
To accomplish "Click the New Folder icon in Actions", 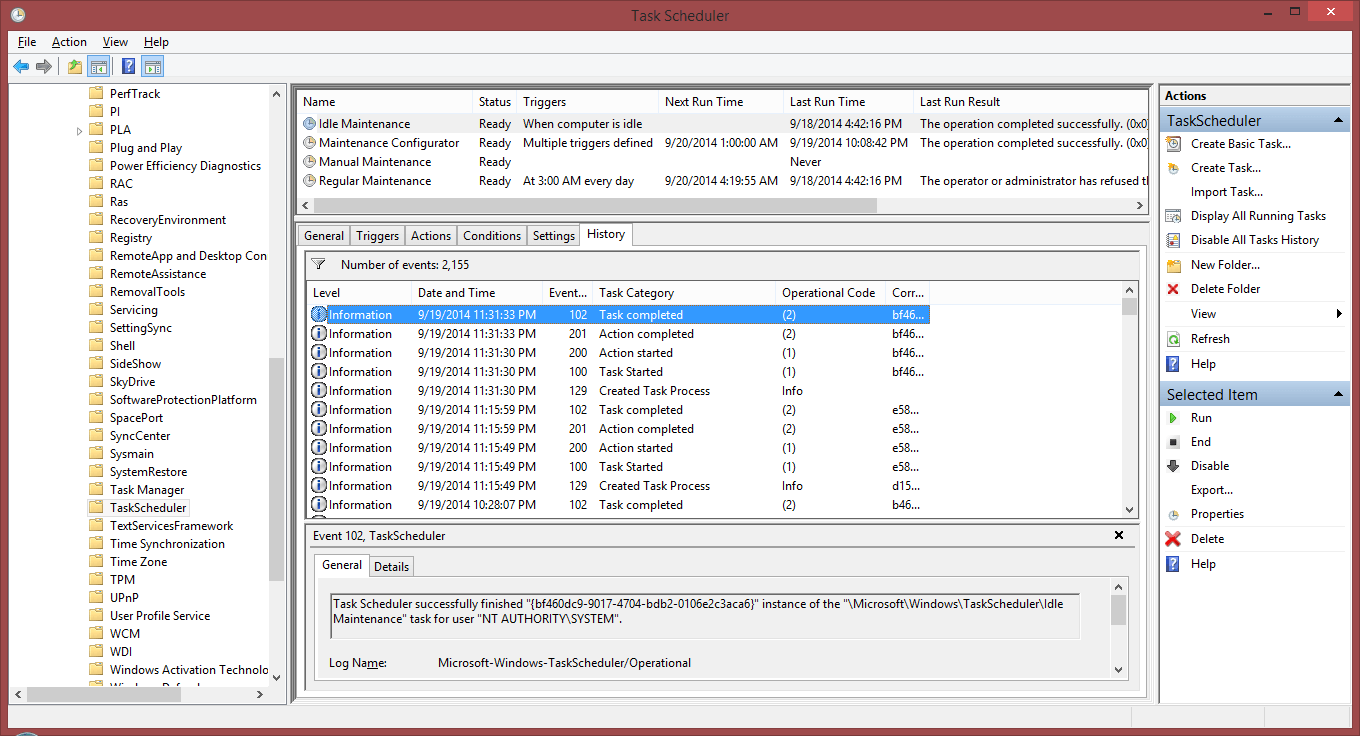I will coord(1173,265).
